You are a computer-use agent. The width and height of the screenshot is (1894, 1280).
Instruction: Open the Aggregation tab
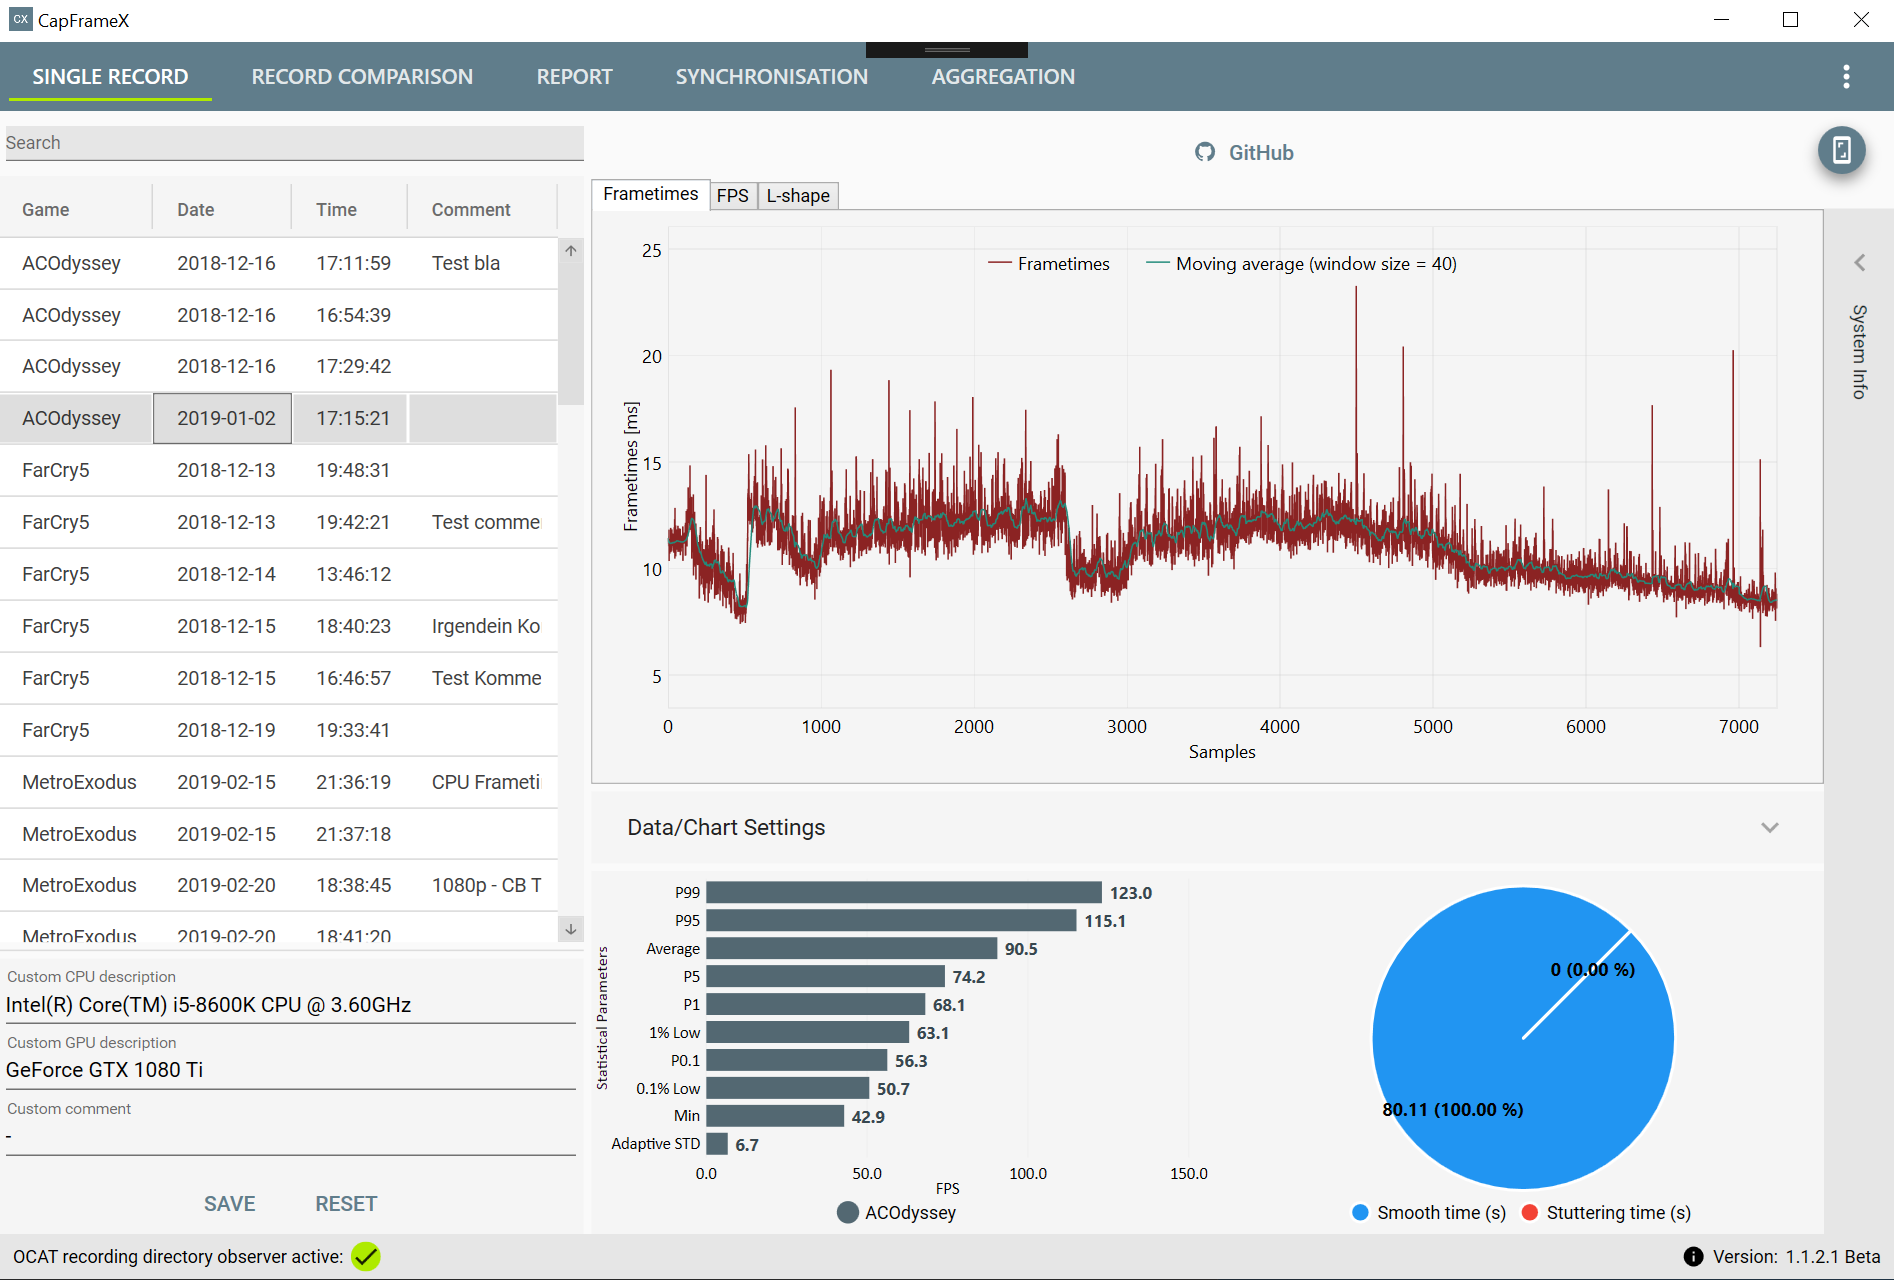pos(1003,77)
